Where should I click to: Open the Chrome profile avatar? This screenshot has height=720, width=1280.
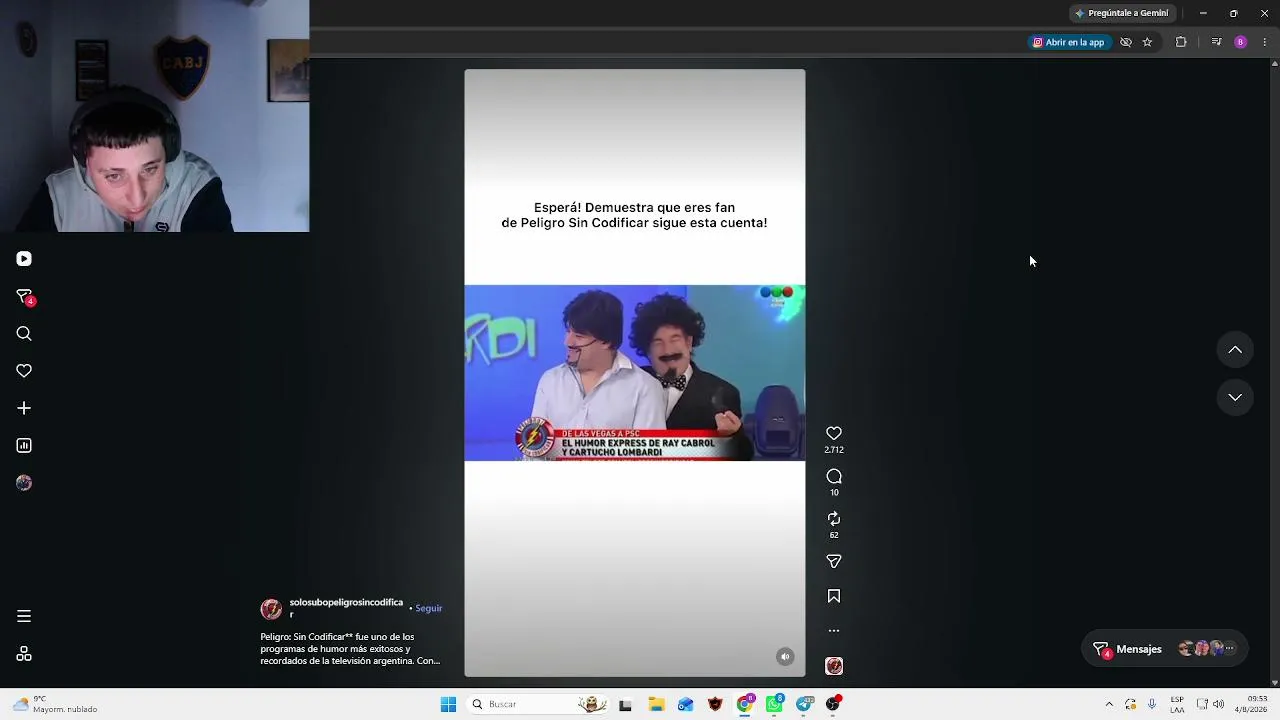click(1241, 42)
